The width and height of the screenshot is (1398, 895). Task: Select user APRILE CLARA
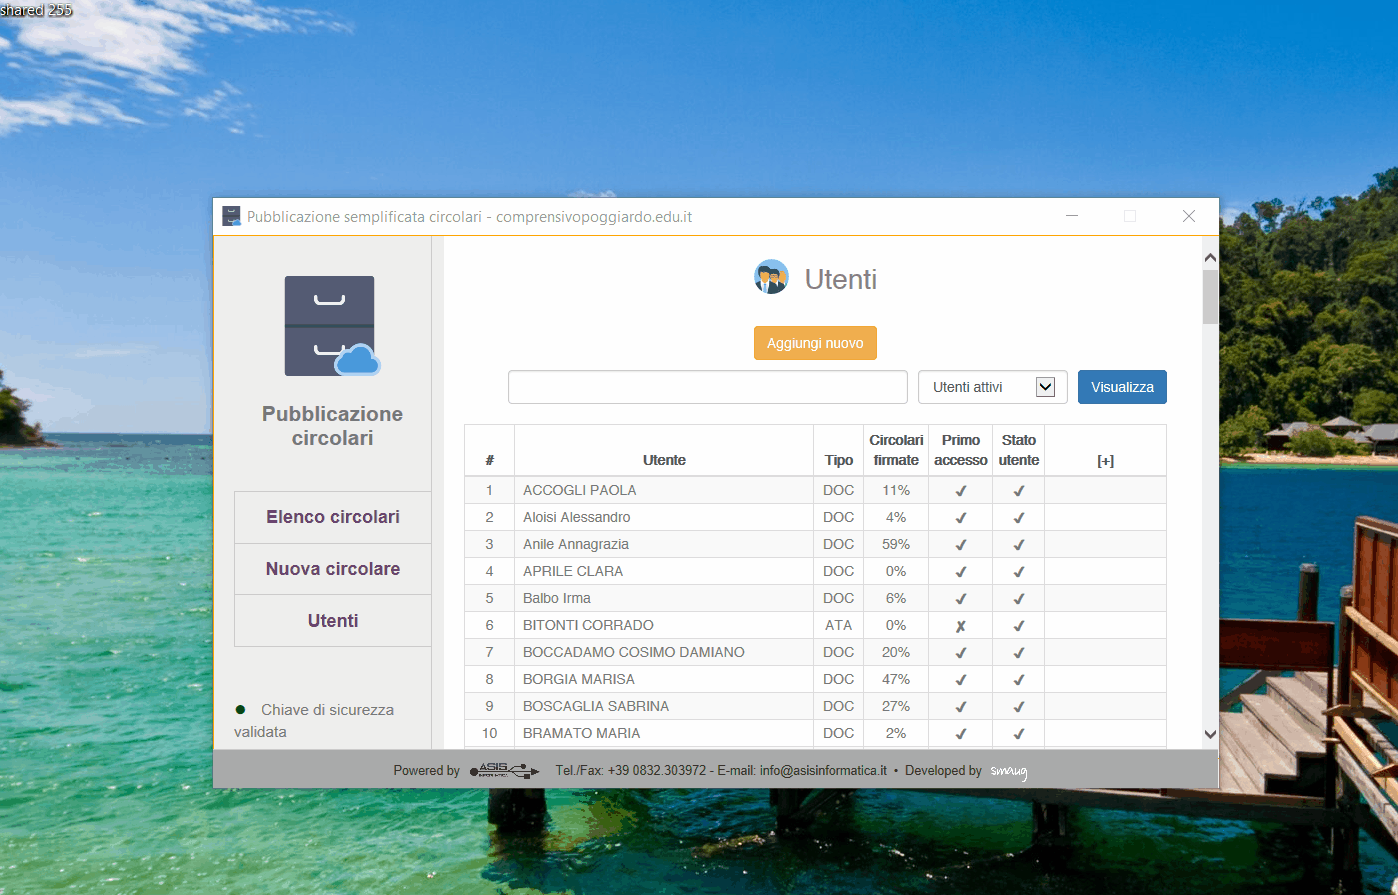(572, 571)
